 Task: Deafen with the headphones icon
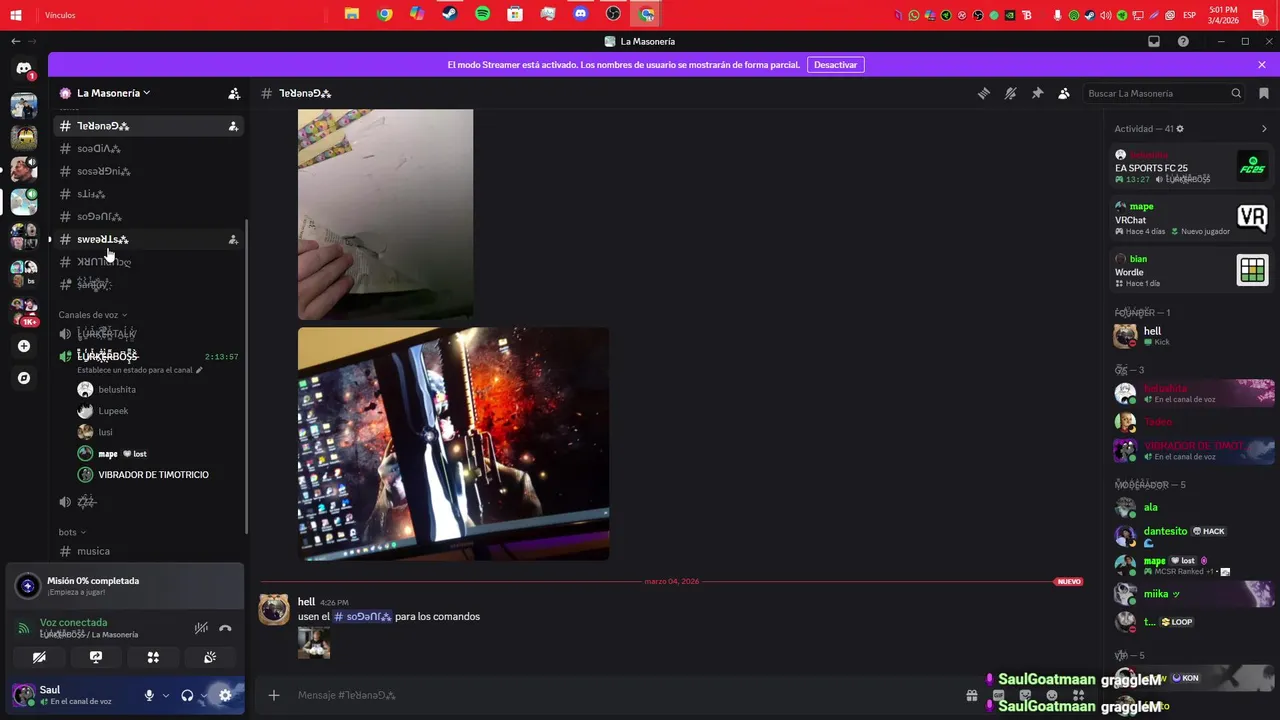[187, 695]
